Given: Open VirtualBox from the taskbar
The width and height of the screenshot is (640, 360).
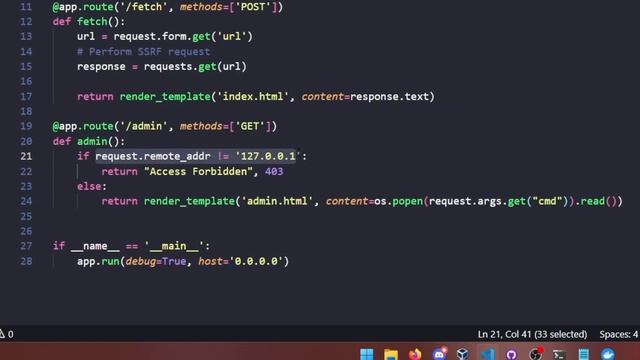Looking at the screenshot, I should (462, 354).
